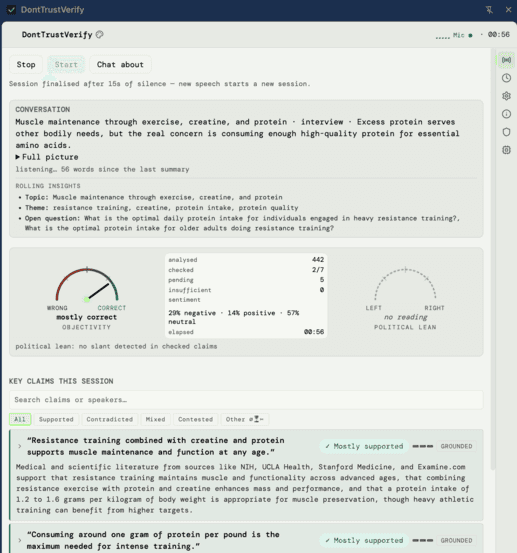The width and height of the screenshot is (517, 553).
Task: Click the 'political lean: no slant detected' note
Action: [x=116, y=346]
